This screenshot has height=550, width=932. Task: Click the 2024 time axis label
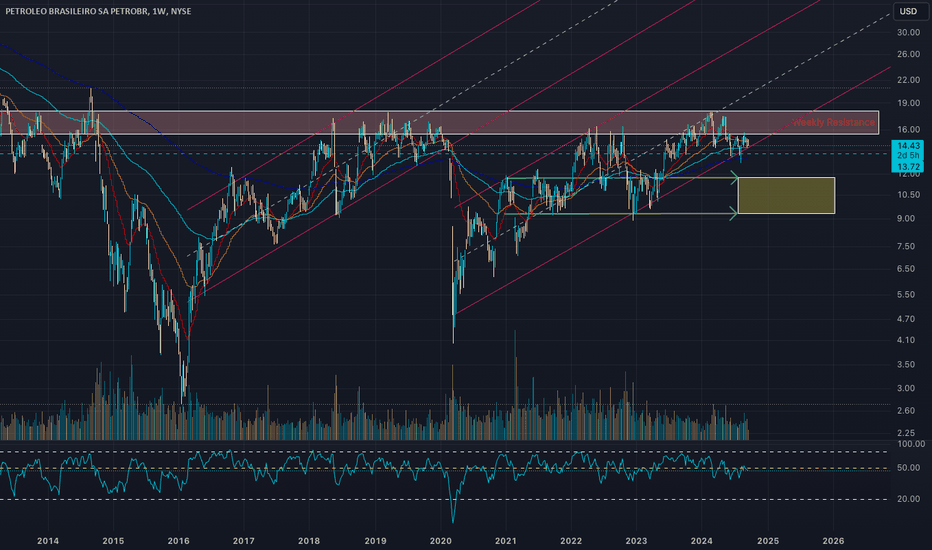(701, 540)
